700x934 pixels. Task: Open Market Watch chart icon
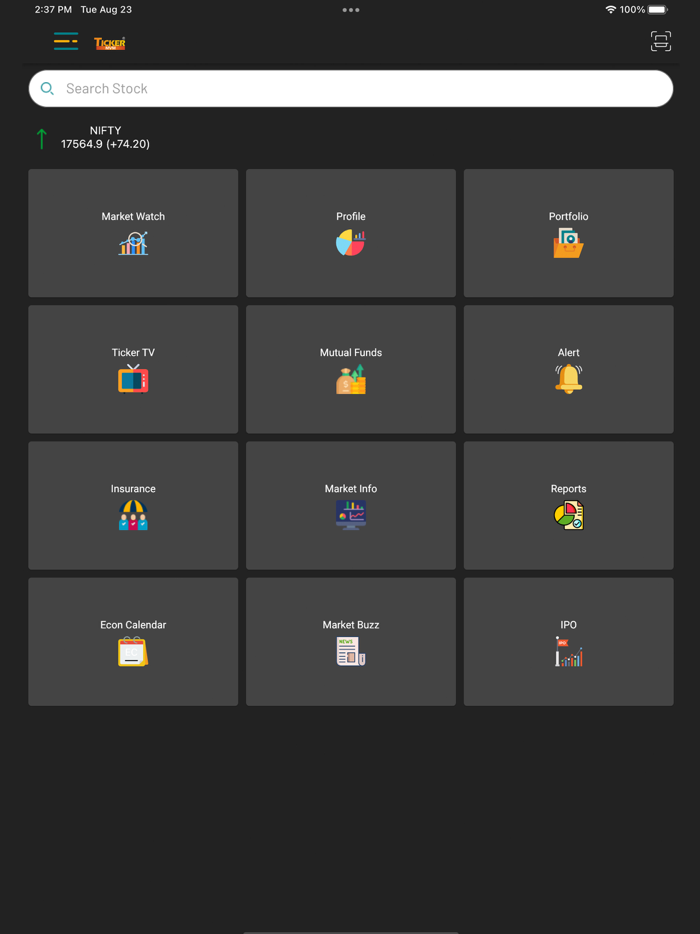133,243
